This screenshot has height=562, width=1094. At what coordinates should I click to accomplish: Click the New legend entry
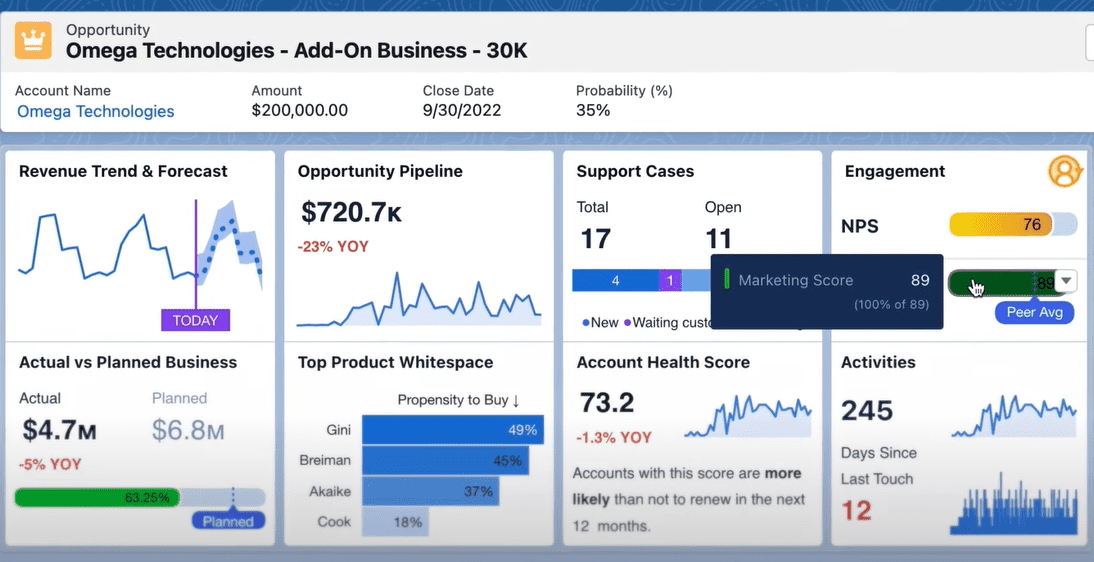tap(600, 323)
